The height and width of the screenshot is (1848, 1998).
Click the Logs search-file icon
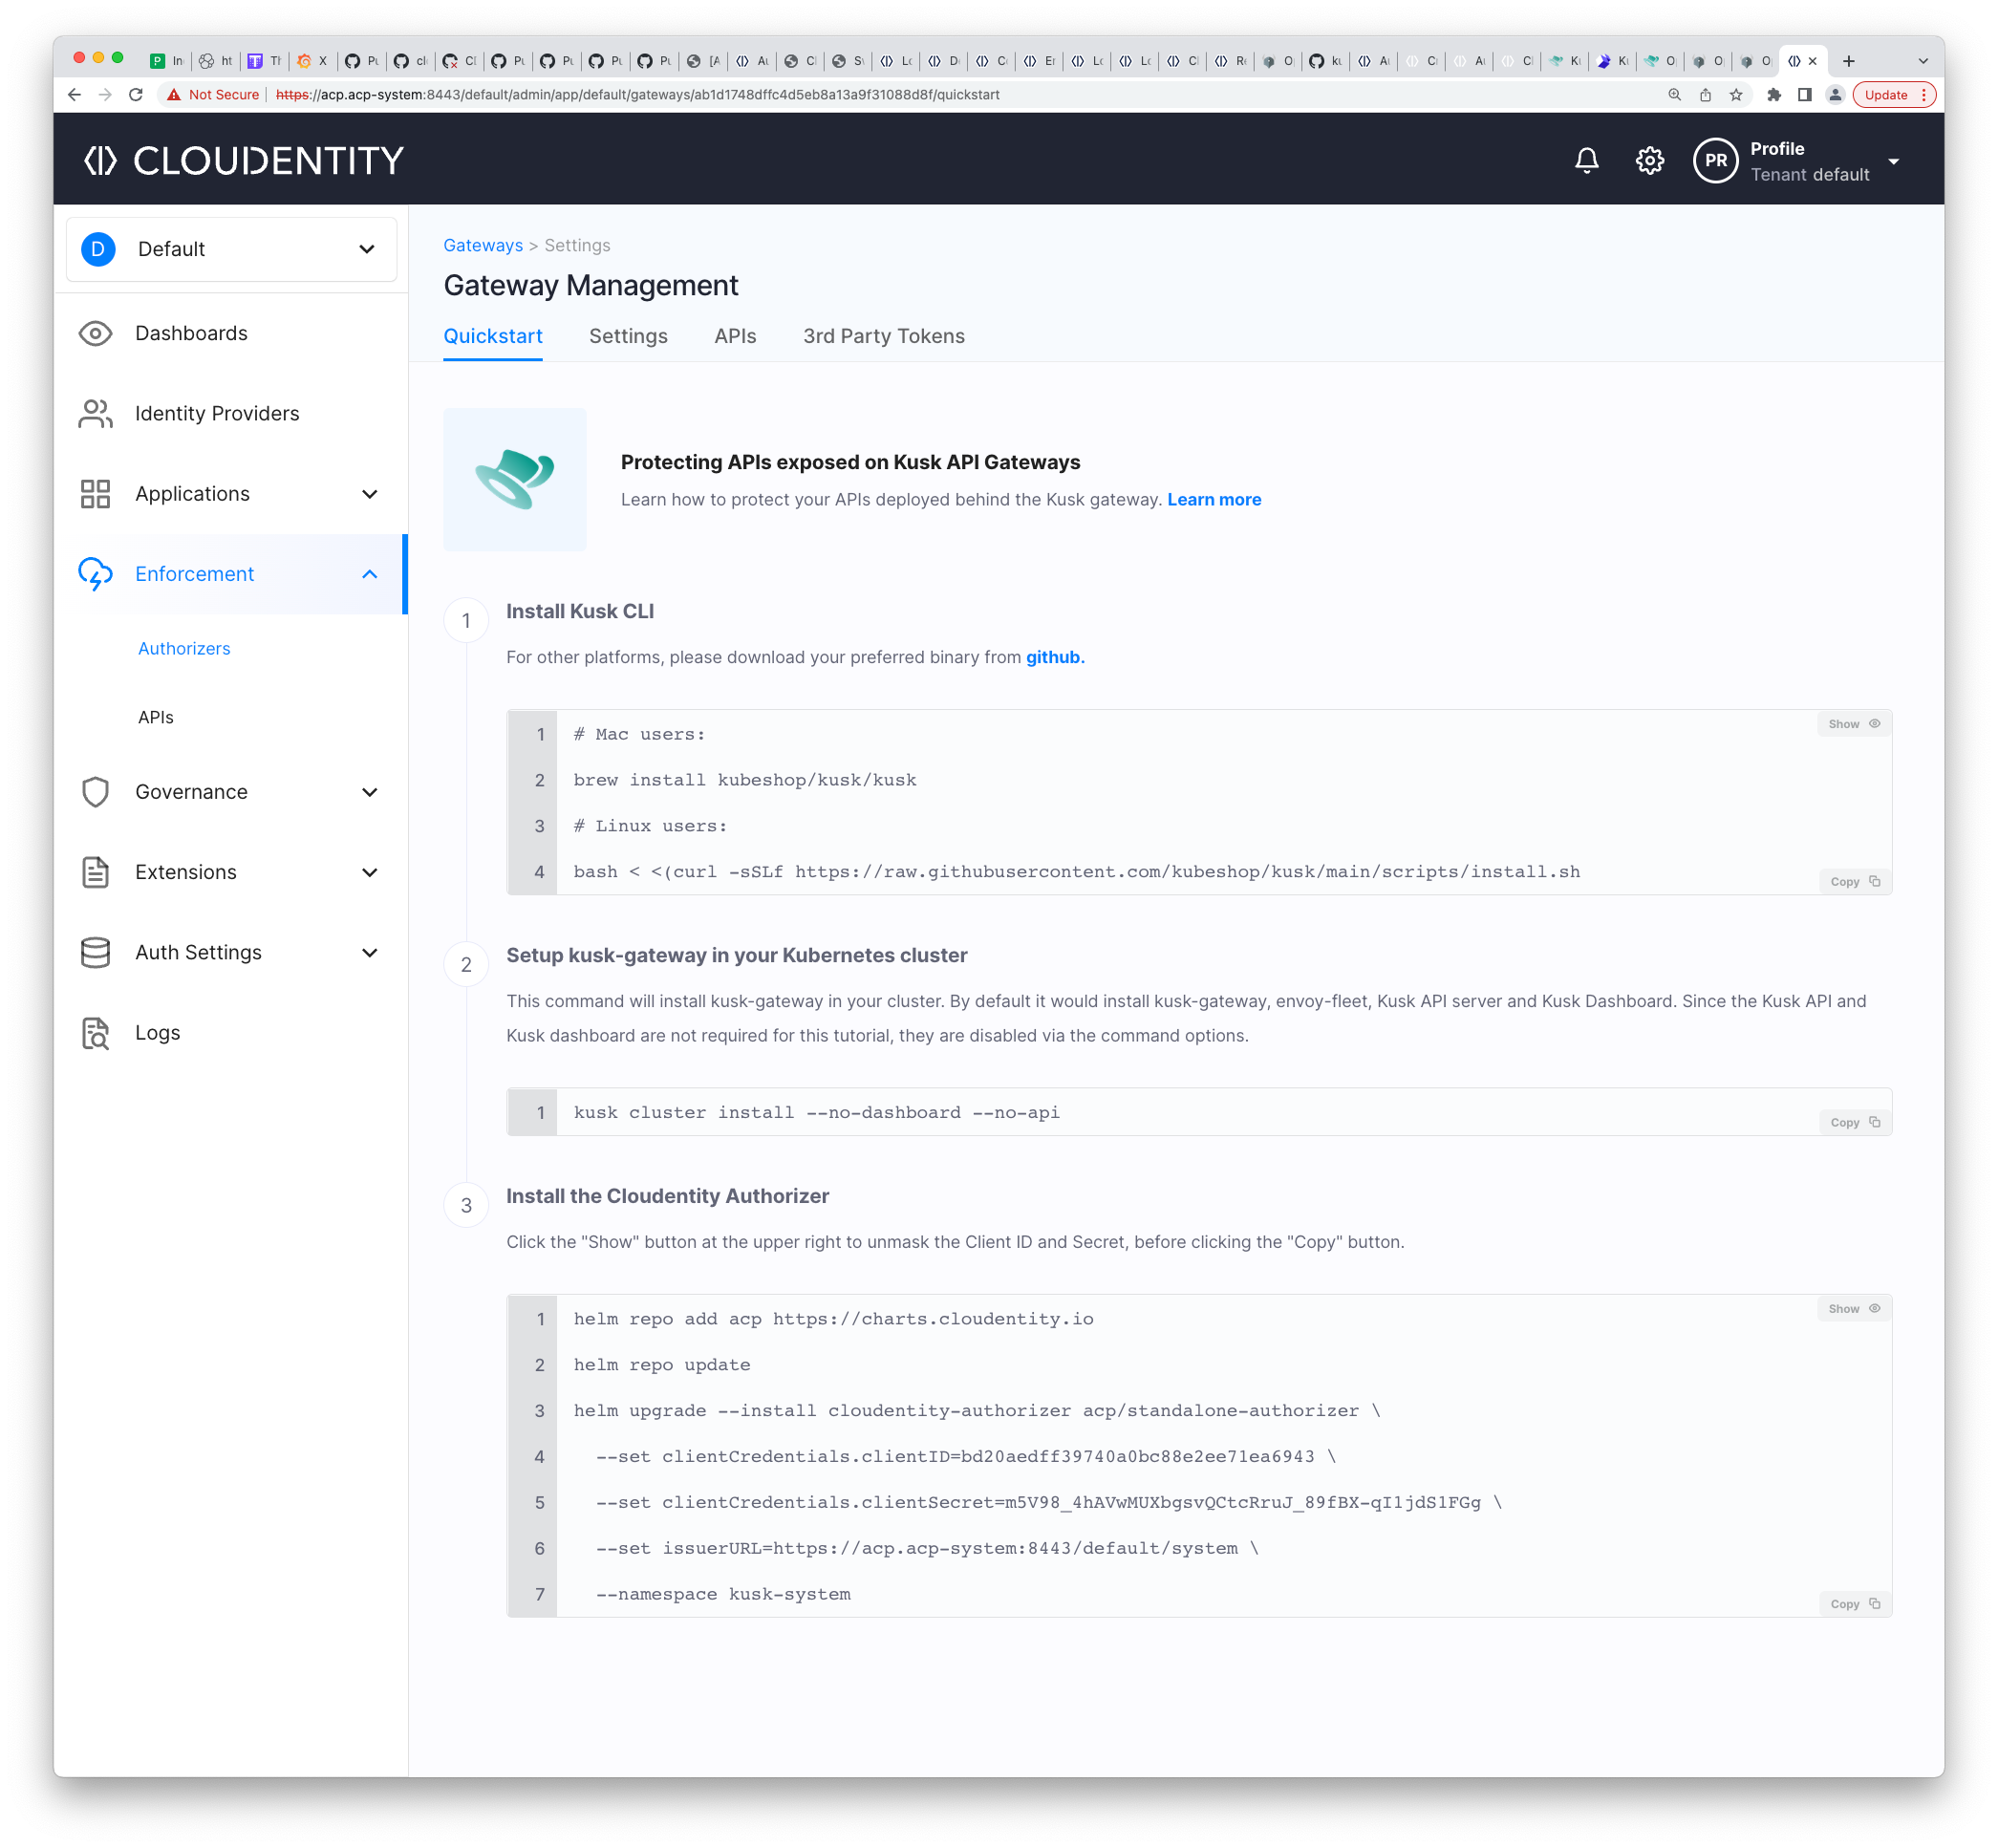95,1033
